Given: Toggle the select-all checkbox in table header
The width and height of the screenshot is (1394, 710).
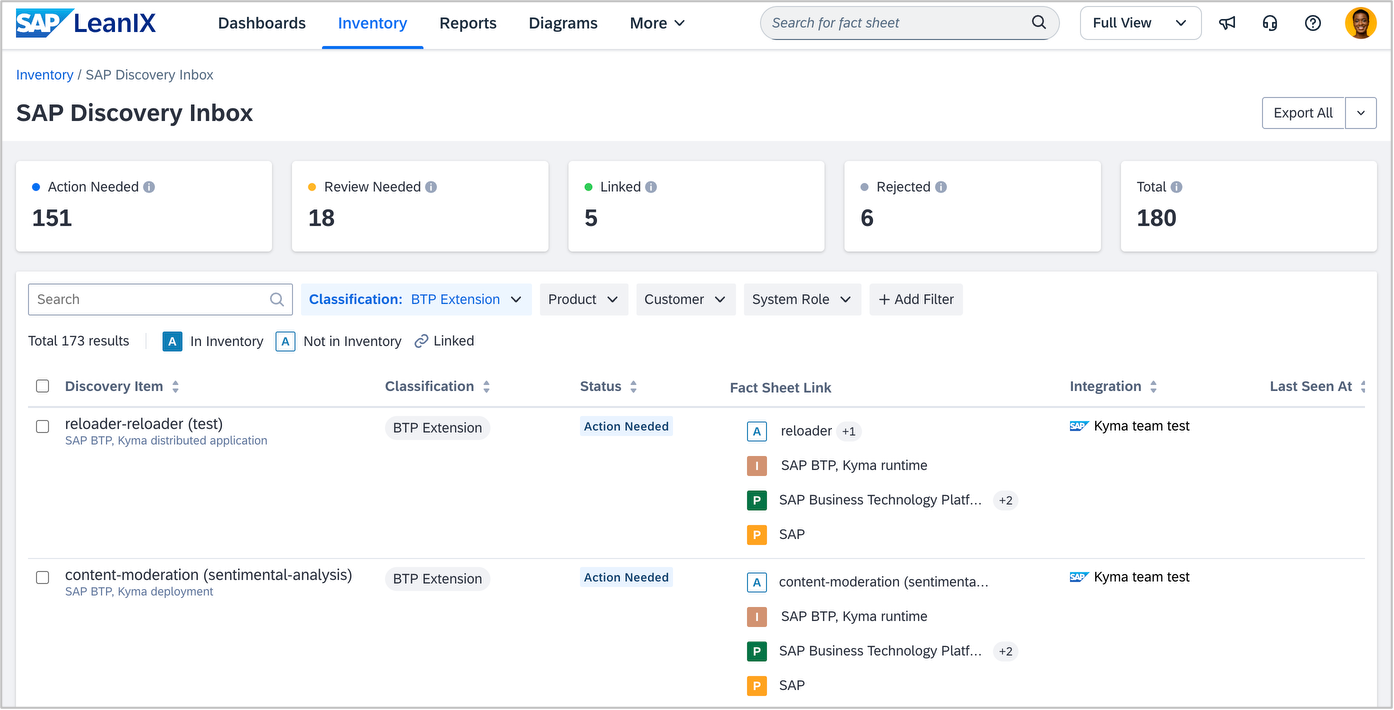Looking at the screenshot, I should click(42, 386).
